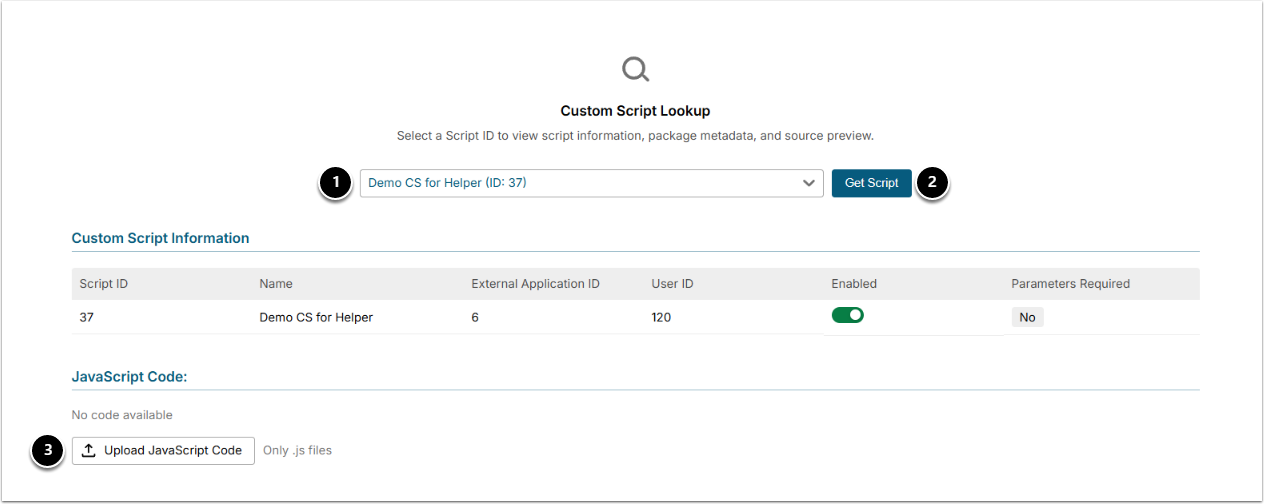Click the Script ID column header
This screenshot has width=1264, height=504.
pos(104,284)
